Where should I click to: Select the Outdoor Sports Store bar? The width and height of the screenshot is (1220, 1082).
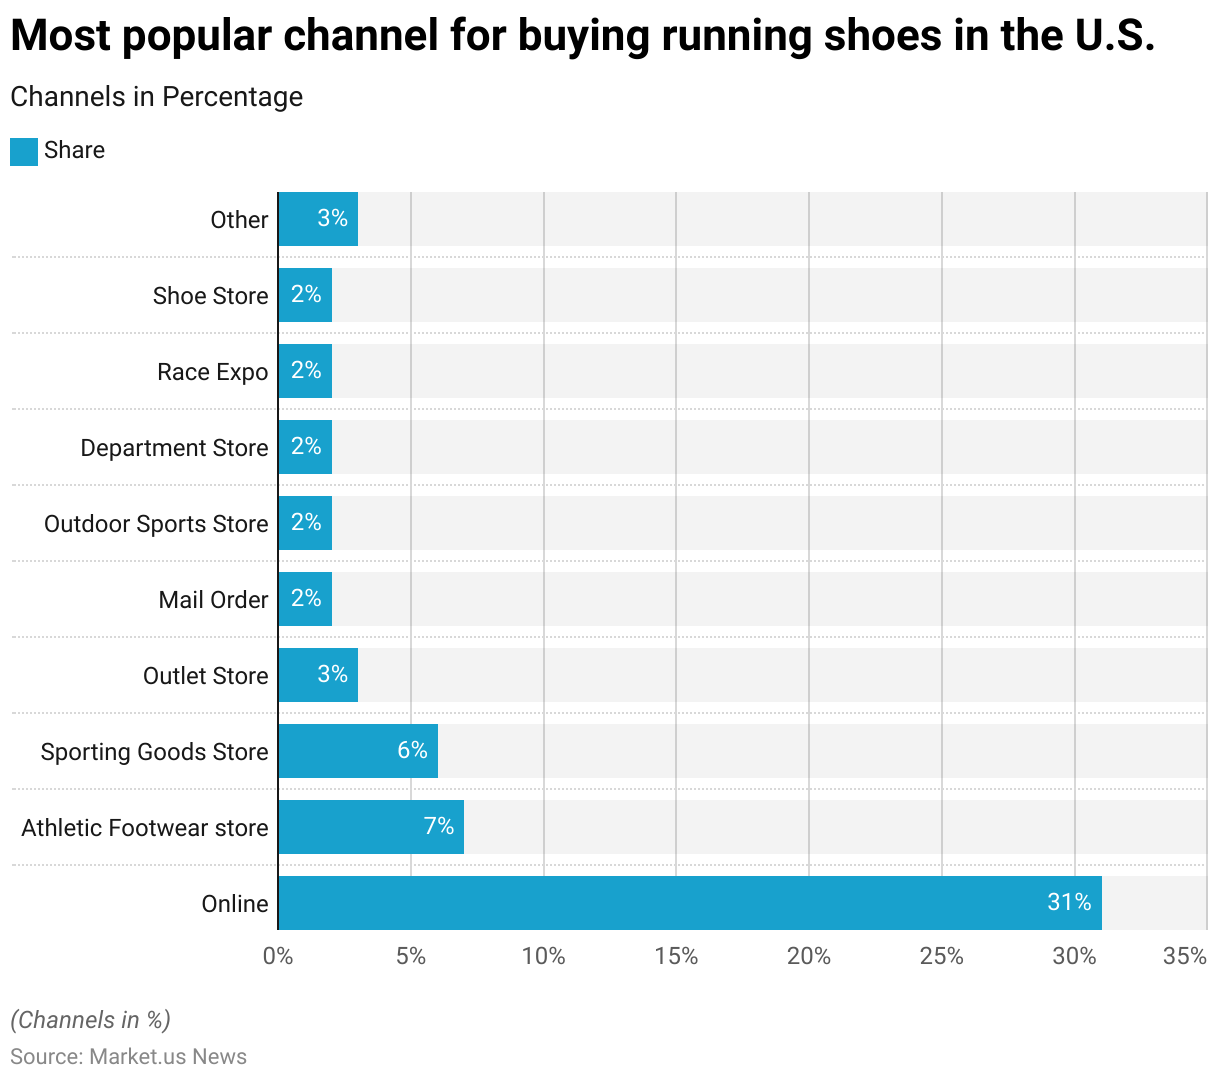[x=305, y=523]
